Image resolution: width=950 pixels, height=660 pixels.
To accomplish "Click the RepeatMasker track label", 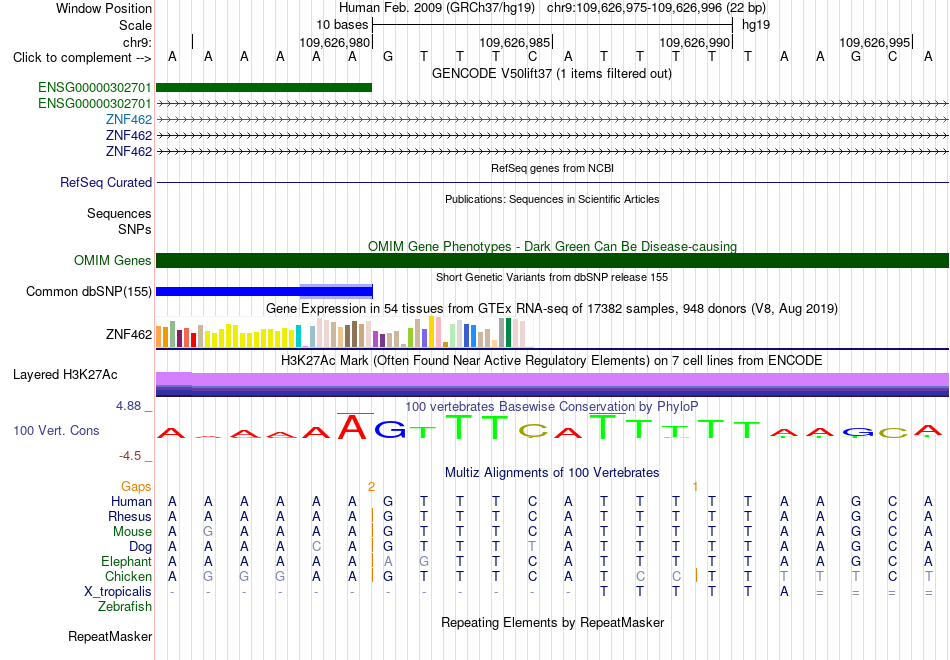I will (x=110, y=636).
